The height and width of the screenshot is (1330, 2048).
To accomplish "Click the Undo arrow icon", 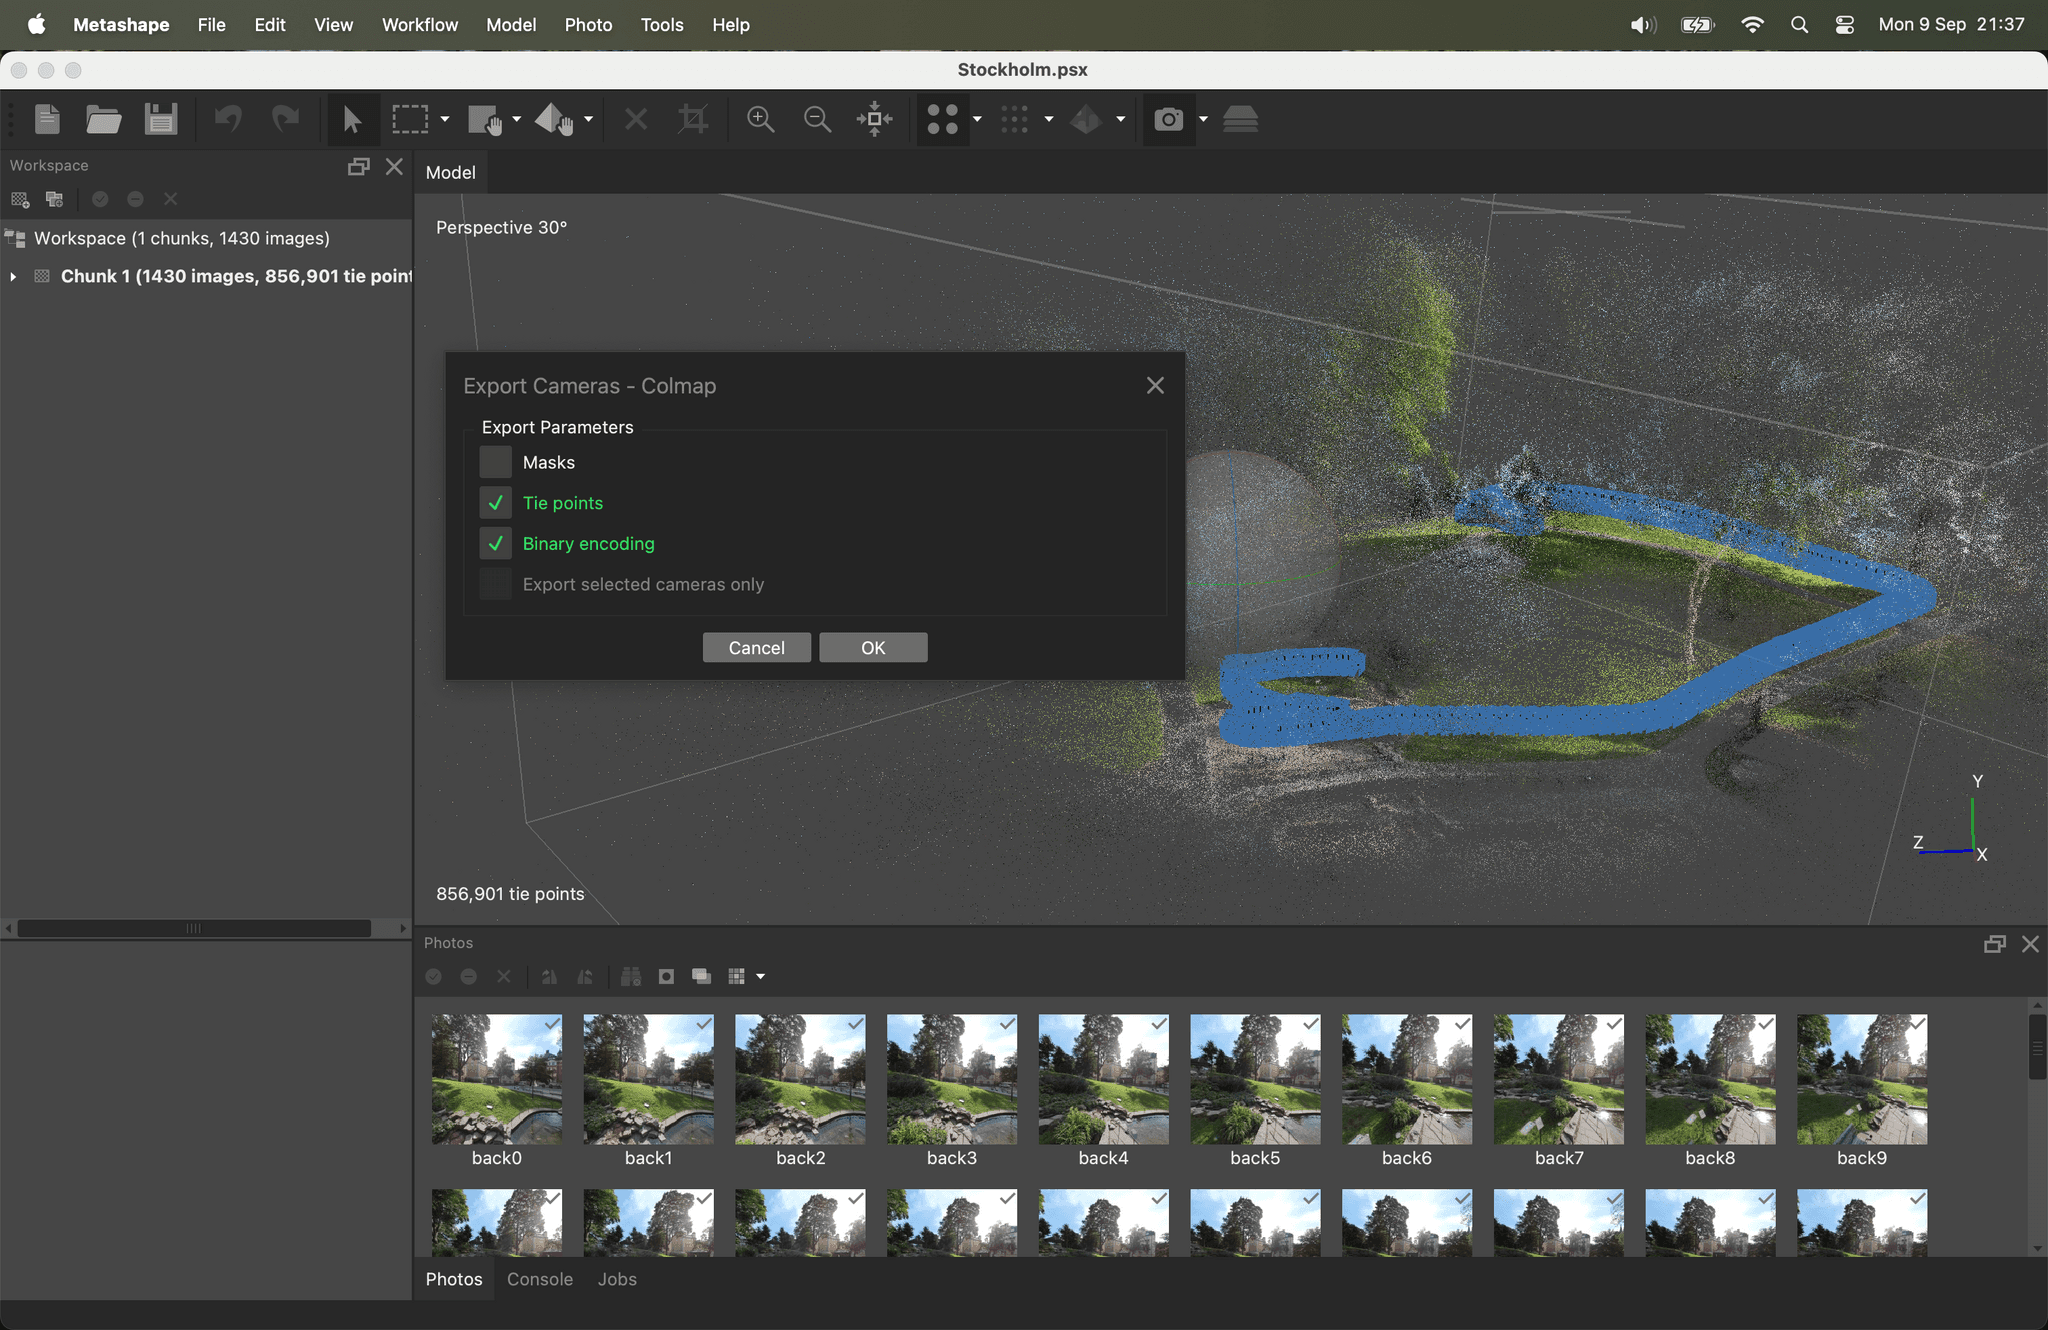I will [x=227, y=119].
